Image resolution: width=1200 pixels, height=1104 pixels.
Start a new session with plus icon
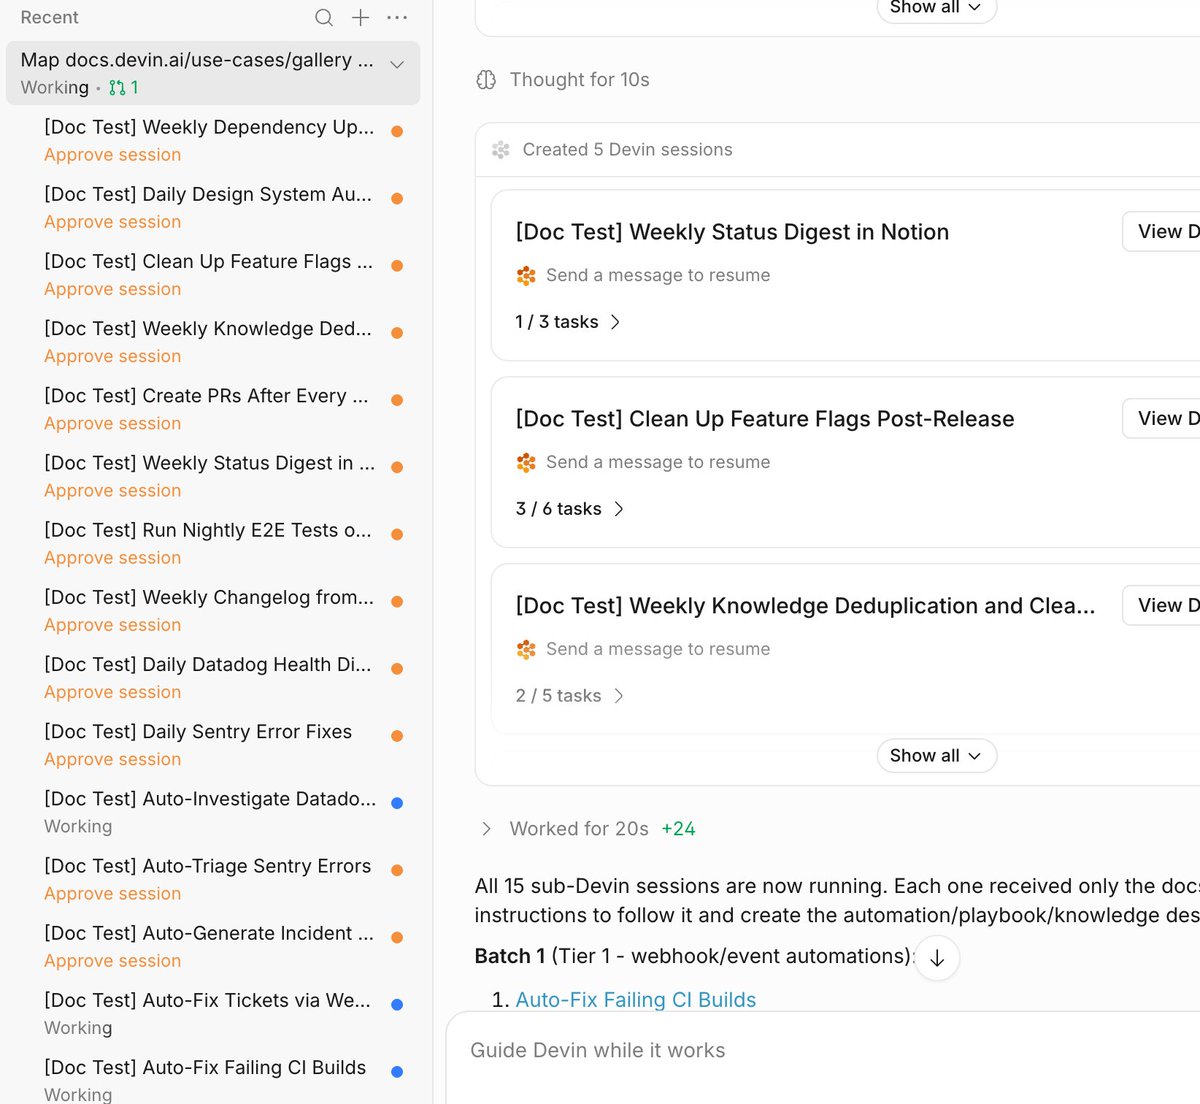point(361,17)
